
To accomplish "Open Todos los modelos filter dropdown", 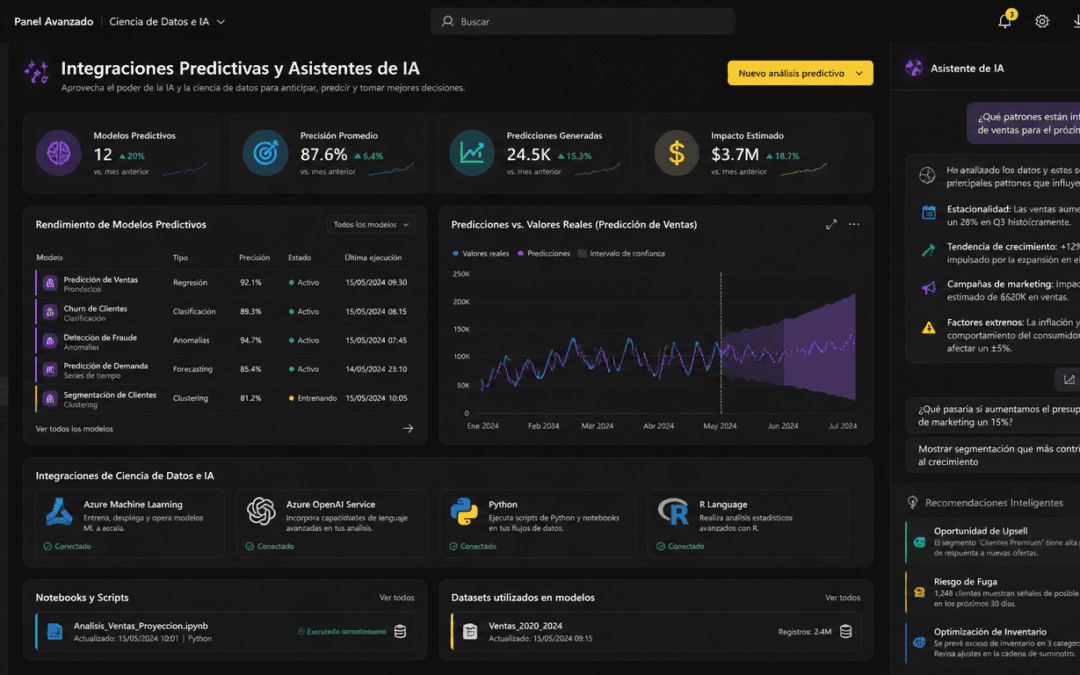I will [371, 225].
